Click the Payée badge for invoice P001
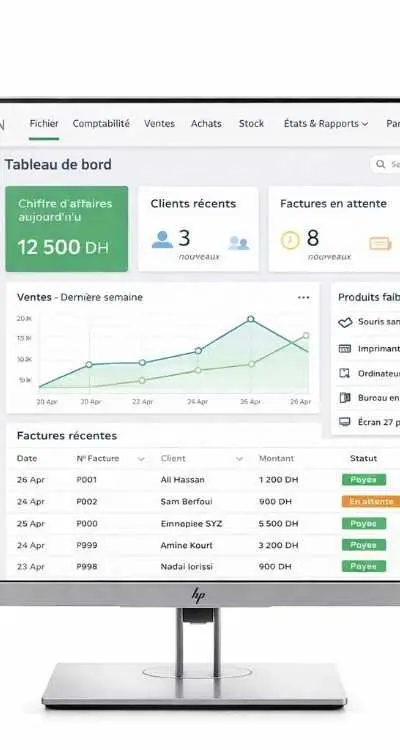 click(364, 479)
